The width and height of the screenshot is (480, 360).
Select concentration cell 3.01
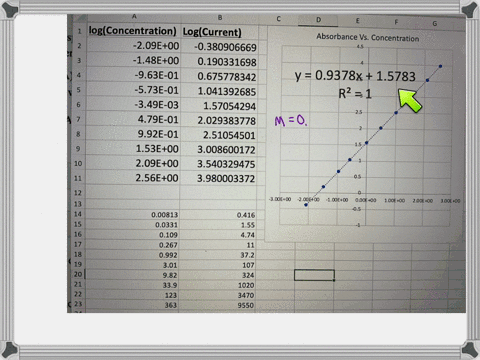click(133, 265)
